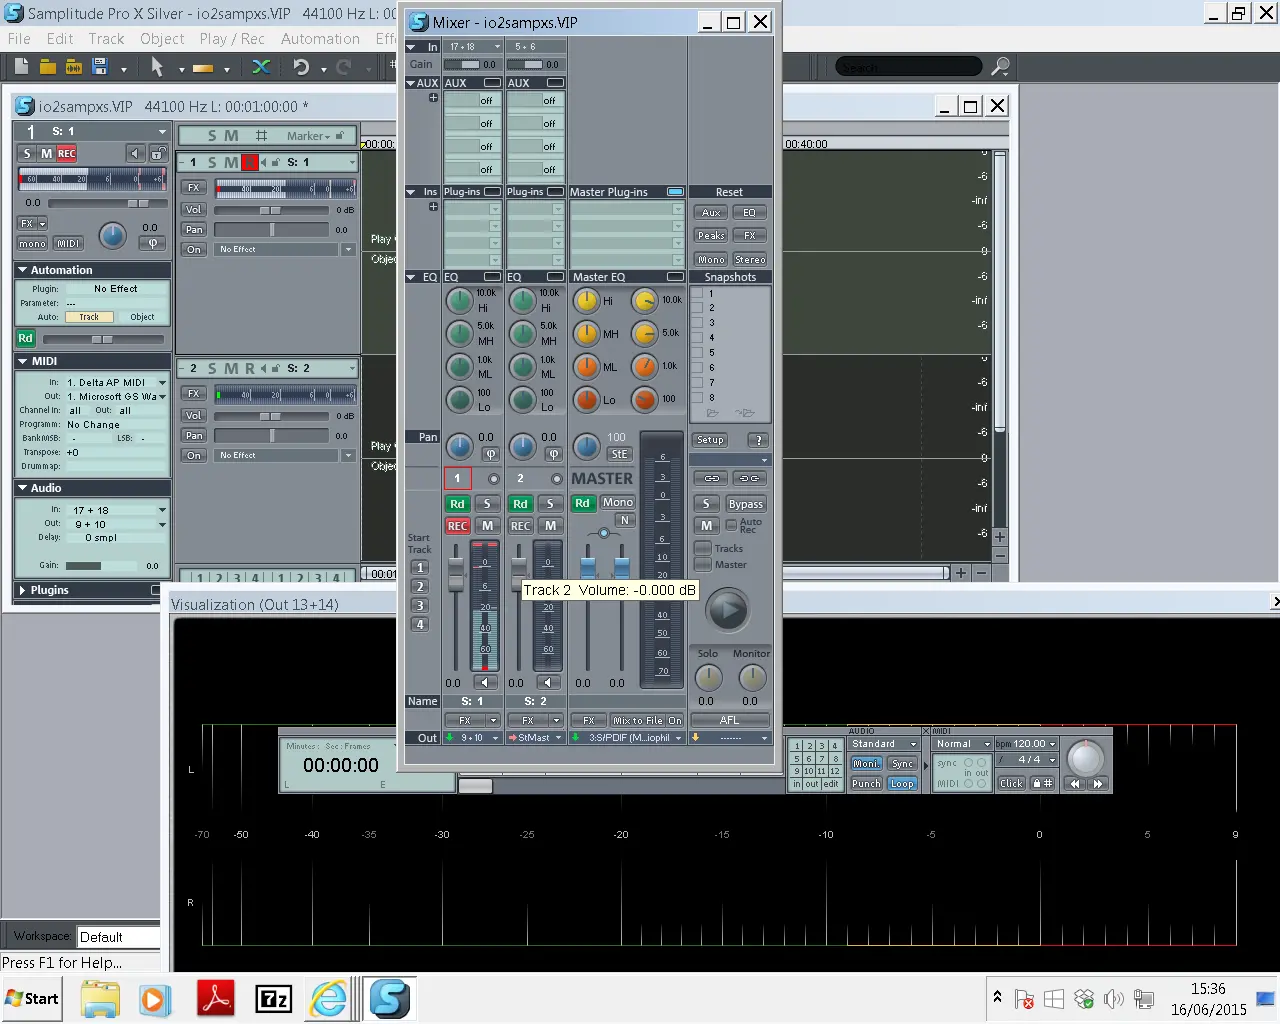Toggle the Loop button in transport
This screenshot has height=1024, width=1280.
[902, 784]
